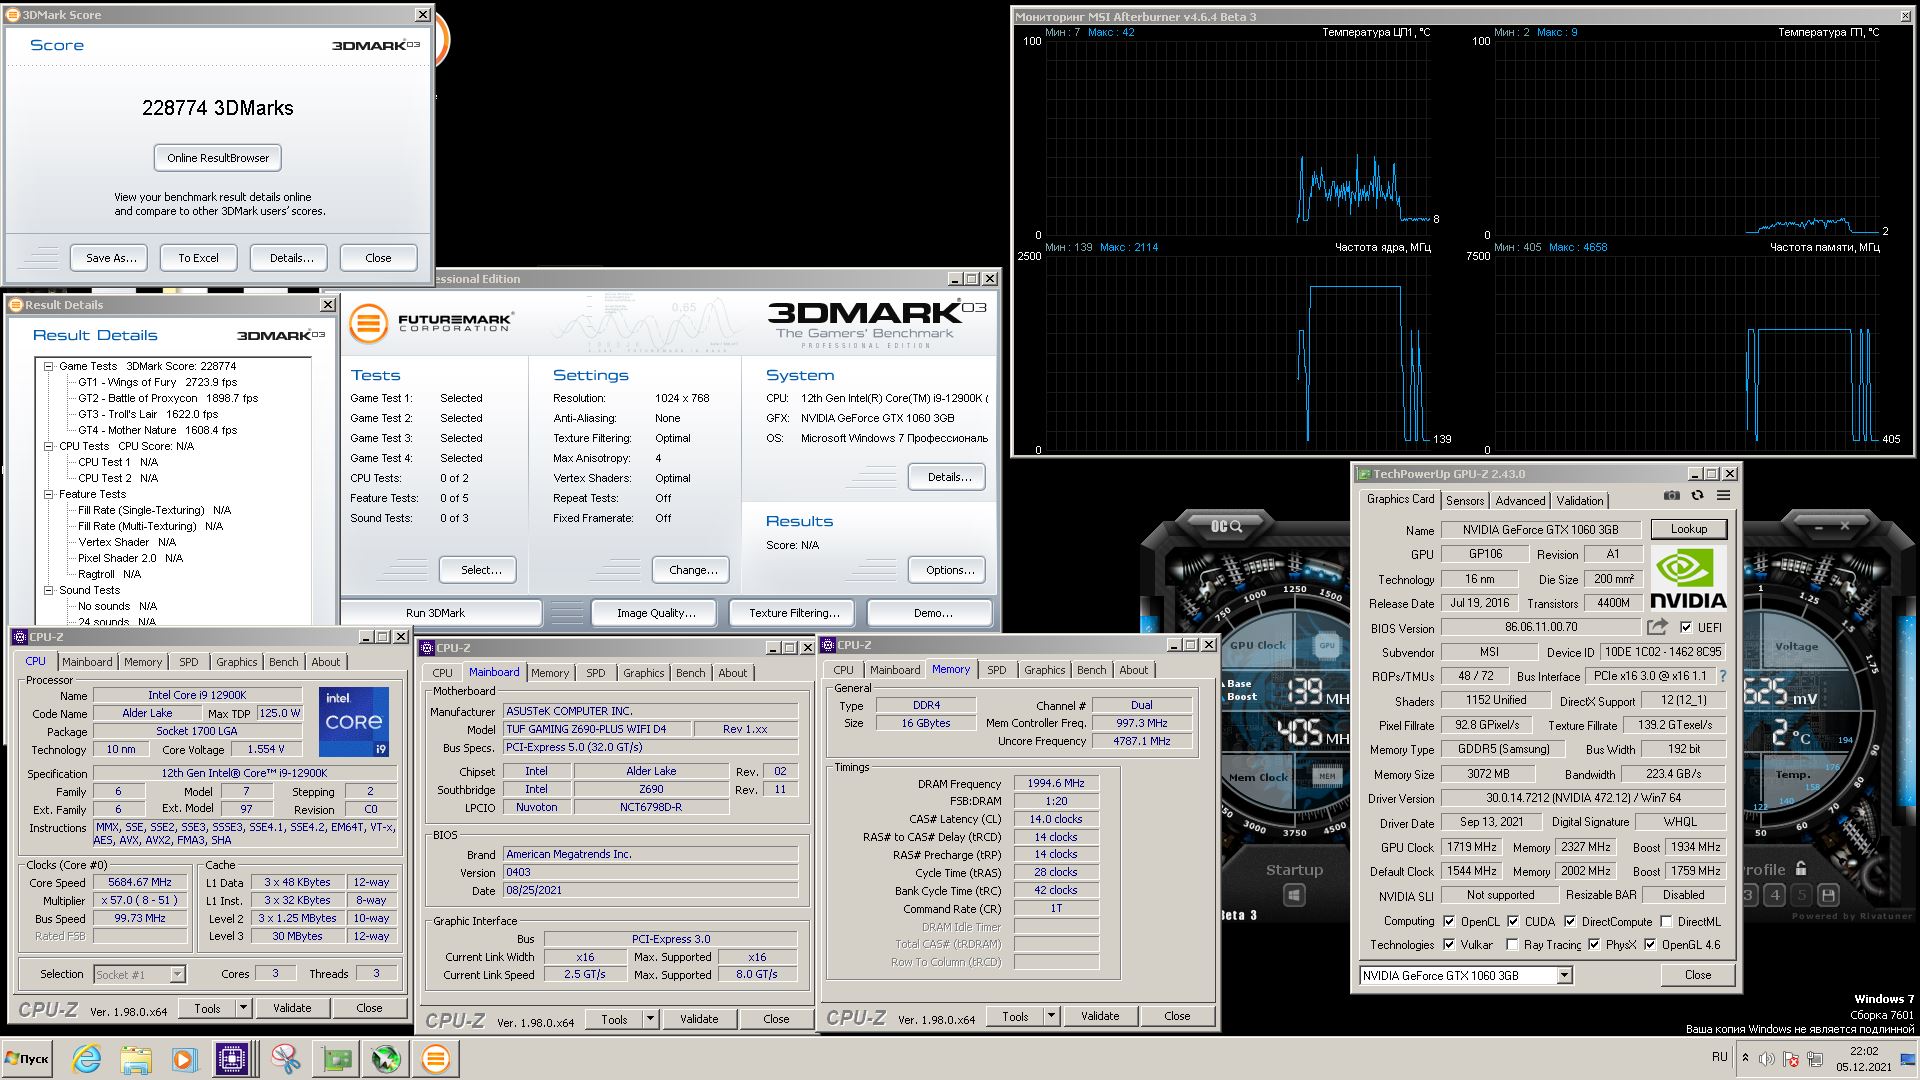Open Internet Explorer from taskbar
The height and width of the screenshot is (1080, 1920).
coord(86,1059)
